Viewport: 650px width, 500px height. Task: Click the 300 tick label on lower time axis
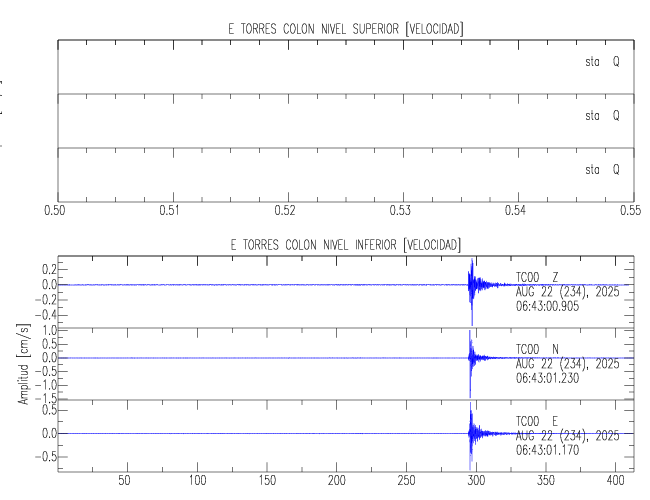(x=476, y=481)
